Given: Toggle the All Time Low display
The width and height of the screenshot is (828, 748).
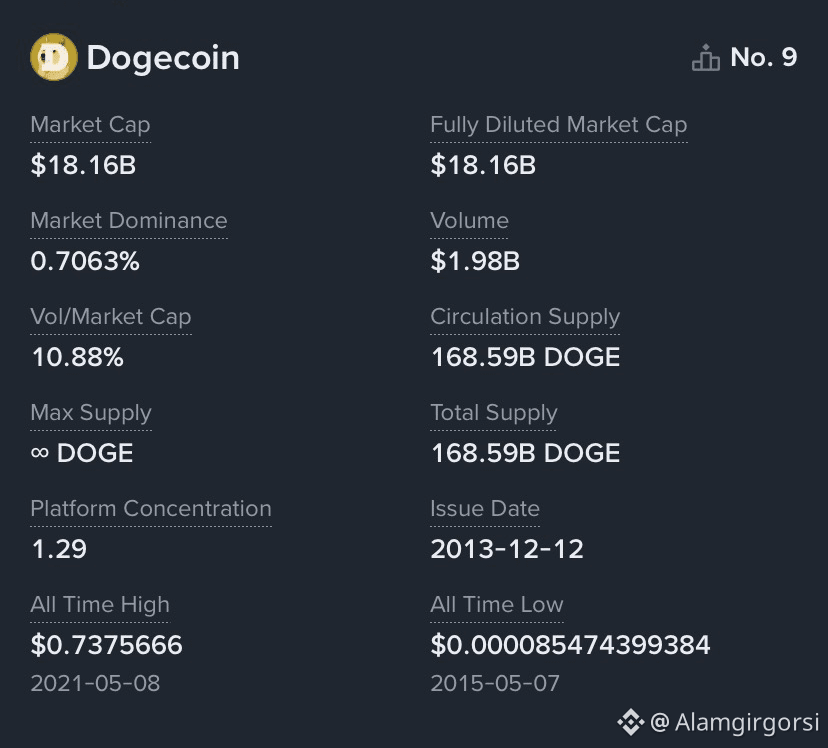Looking at the screenshot, I should tap(496, 604).
